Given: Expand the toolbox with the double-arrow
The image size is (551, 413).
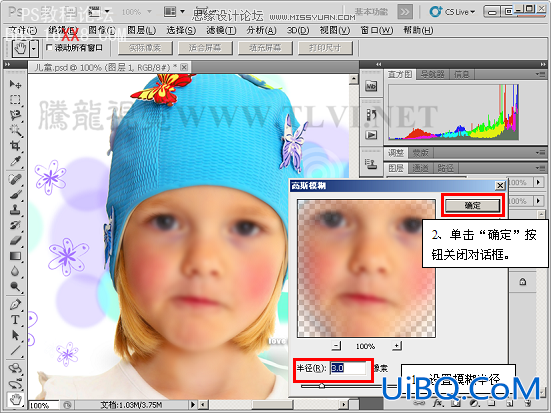Looking at the screenshot, I should 8,64.
